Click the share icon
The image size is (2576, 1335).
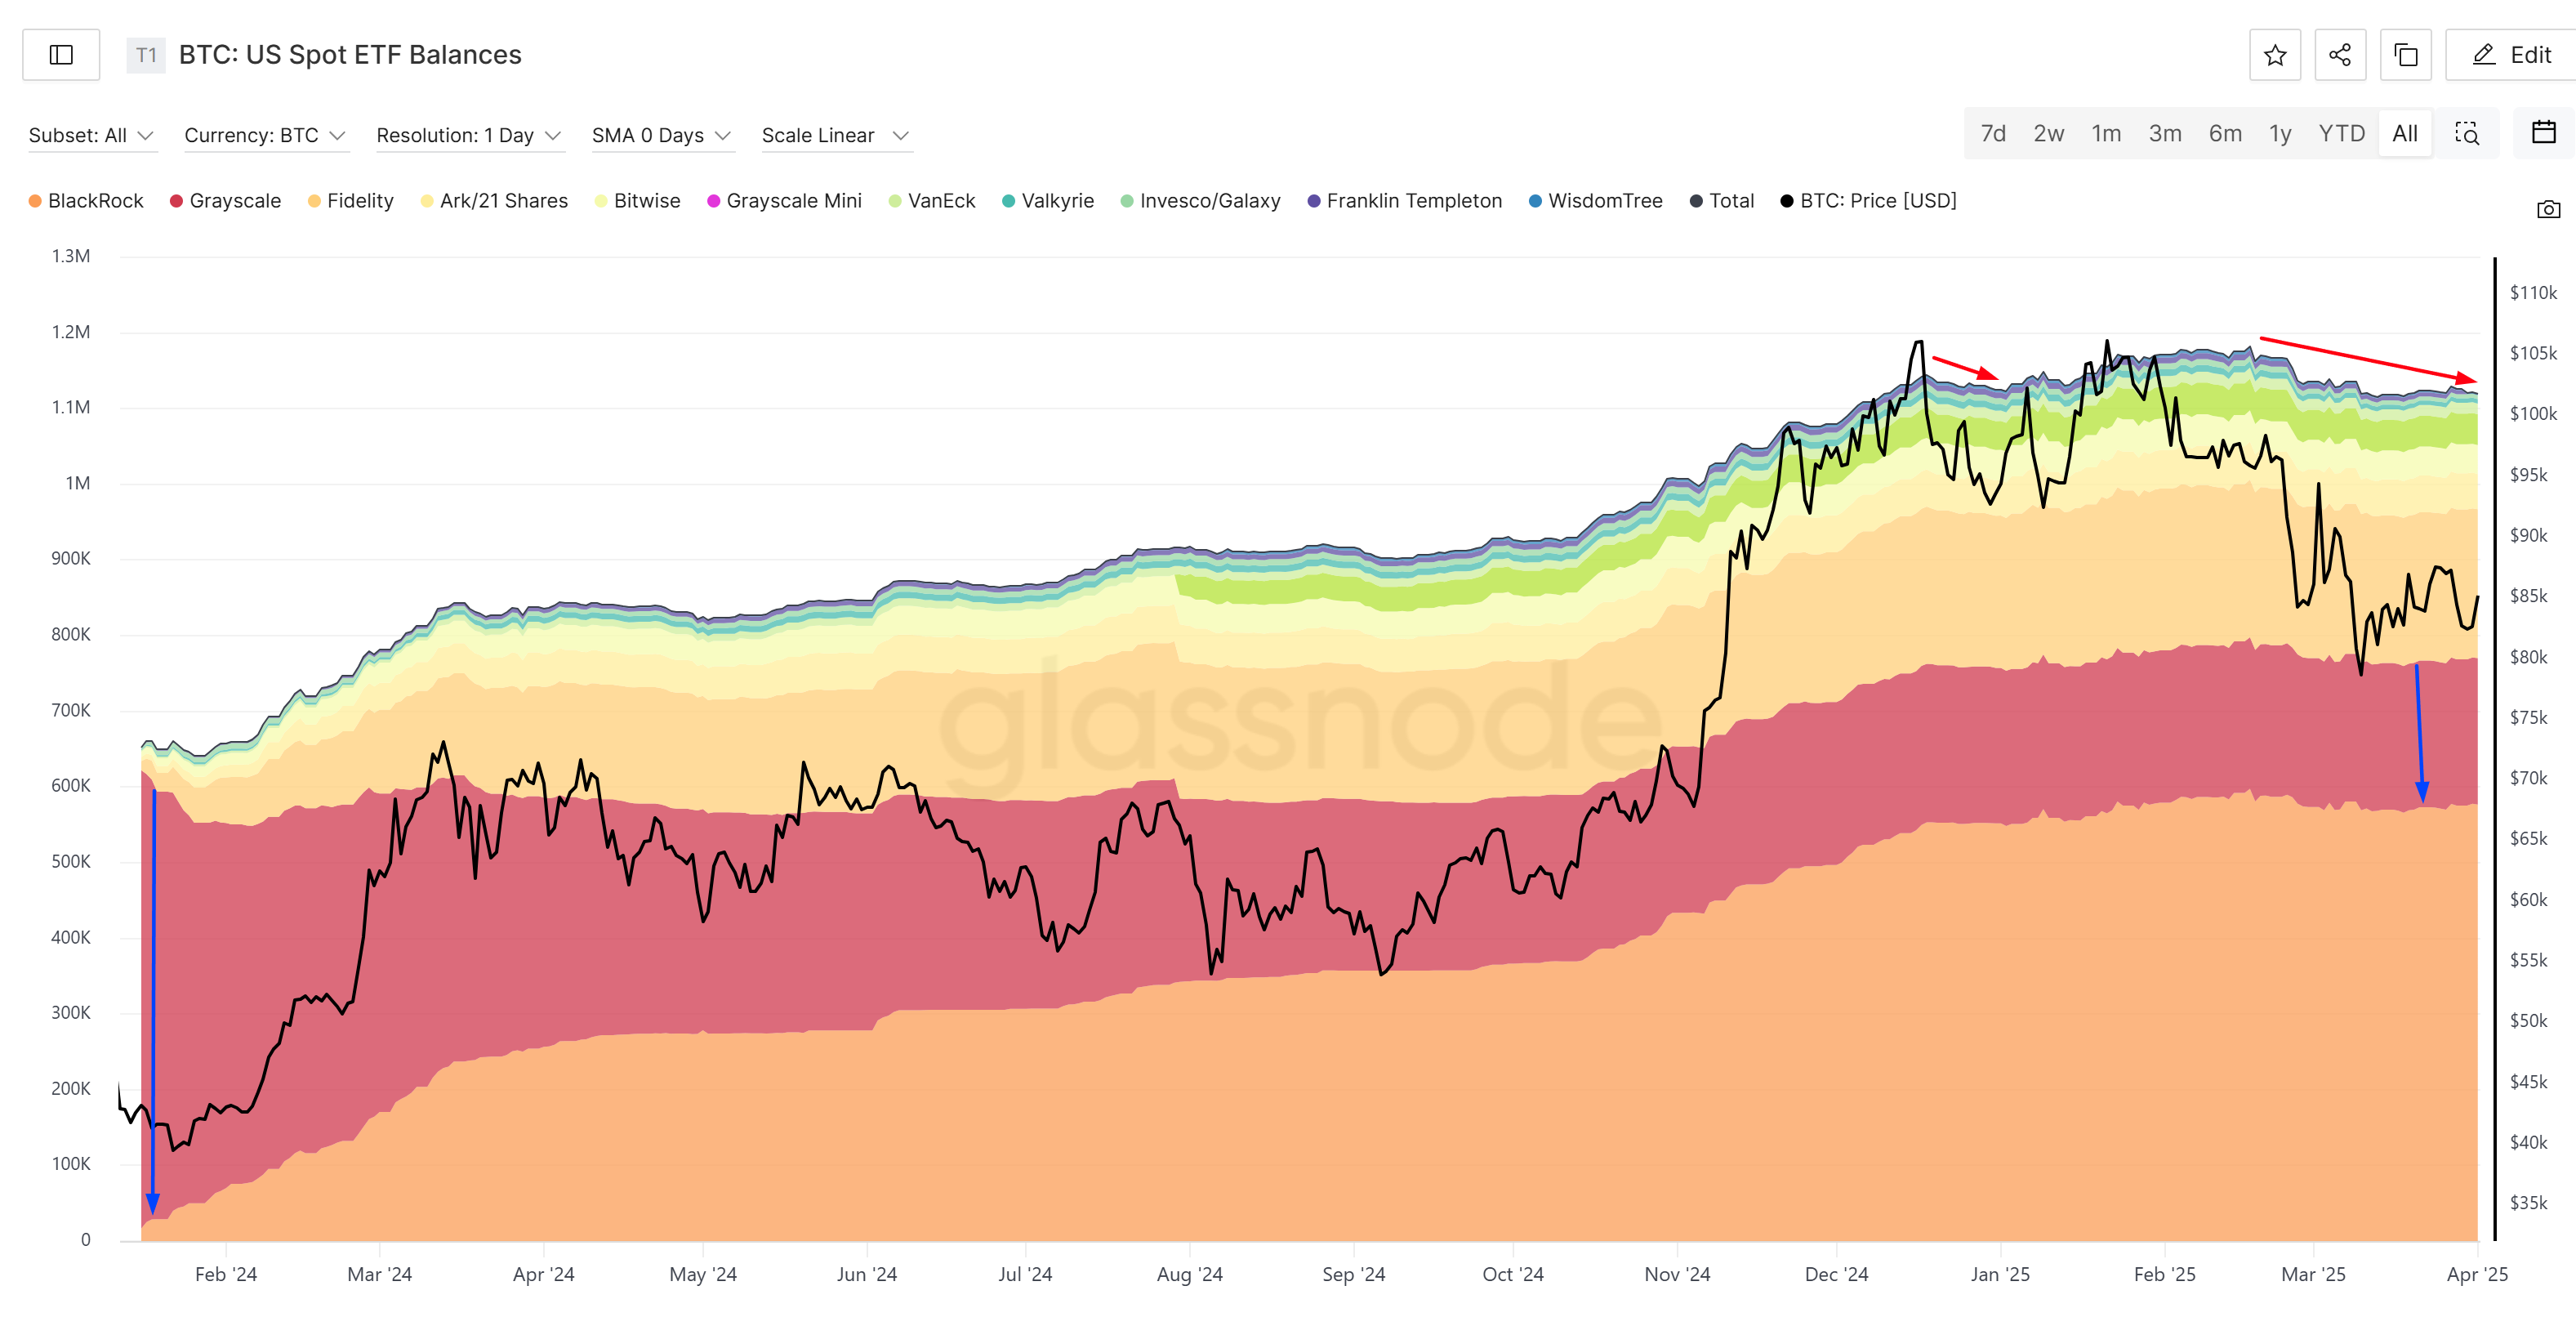click(2339, 55)
